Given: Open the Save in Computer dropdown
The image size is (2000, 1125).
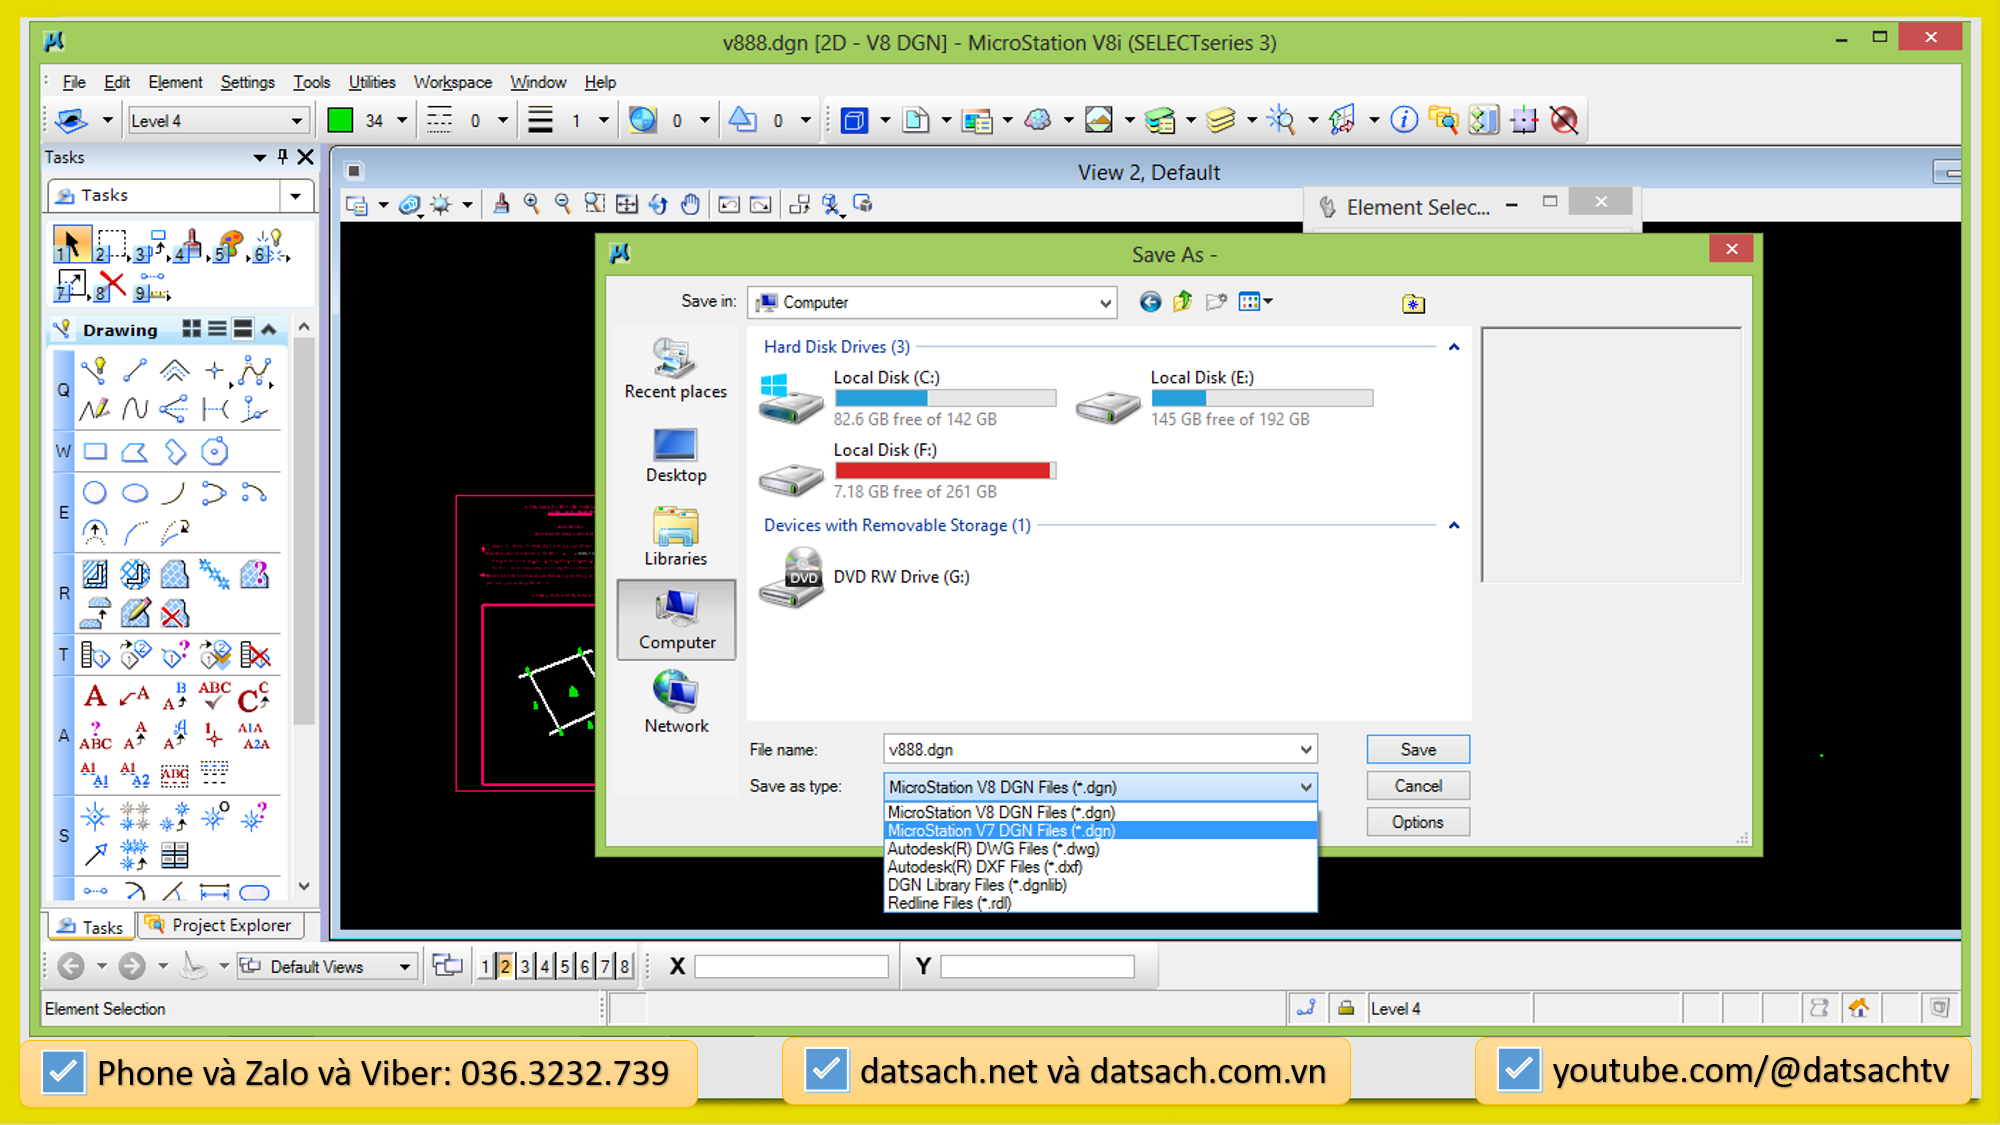Looking at the screenshot, I should click(x=1104, y=303).
